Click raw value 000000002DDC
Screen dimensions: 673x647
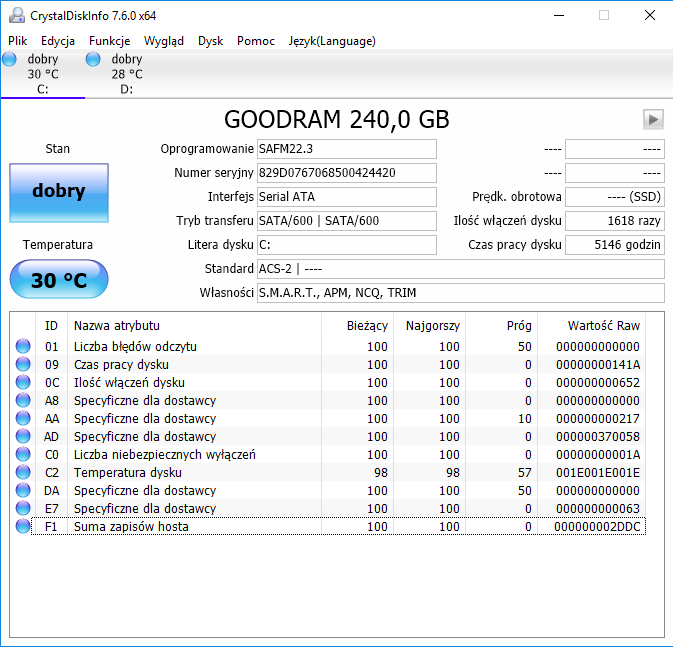(597, 527)
